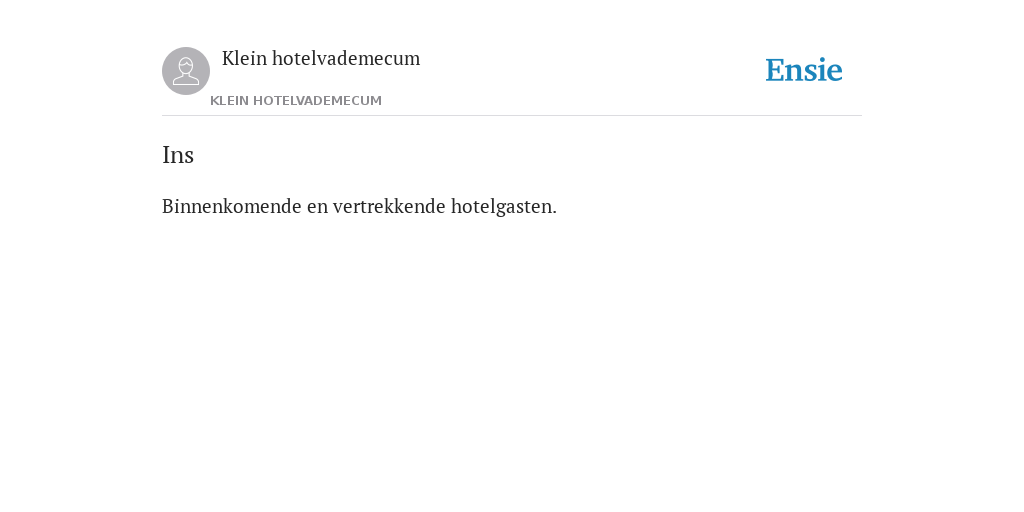Click the definition sentence about hotelgasten
This screenshot has width=1024, height=512.
359,206
